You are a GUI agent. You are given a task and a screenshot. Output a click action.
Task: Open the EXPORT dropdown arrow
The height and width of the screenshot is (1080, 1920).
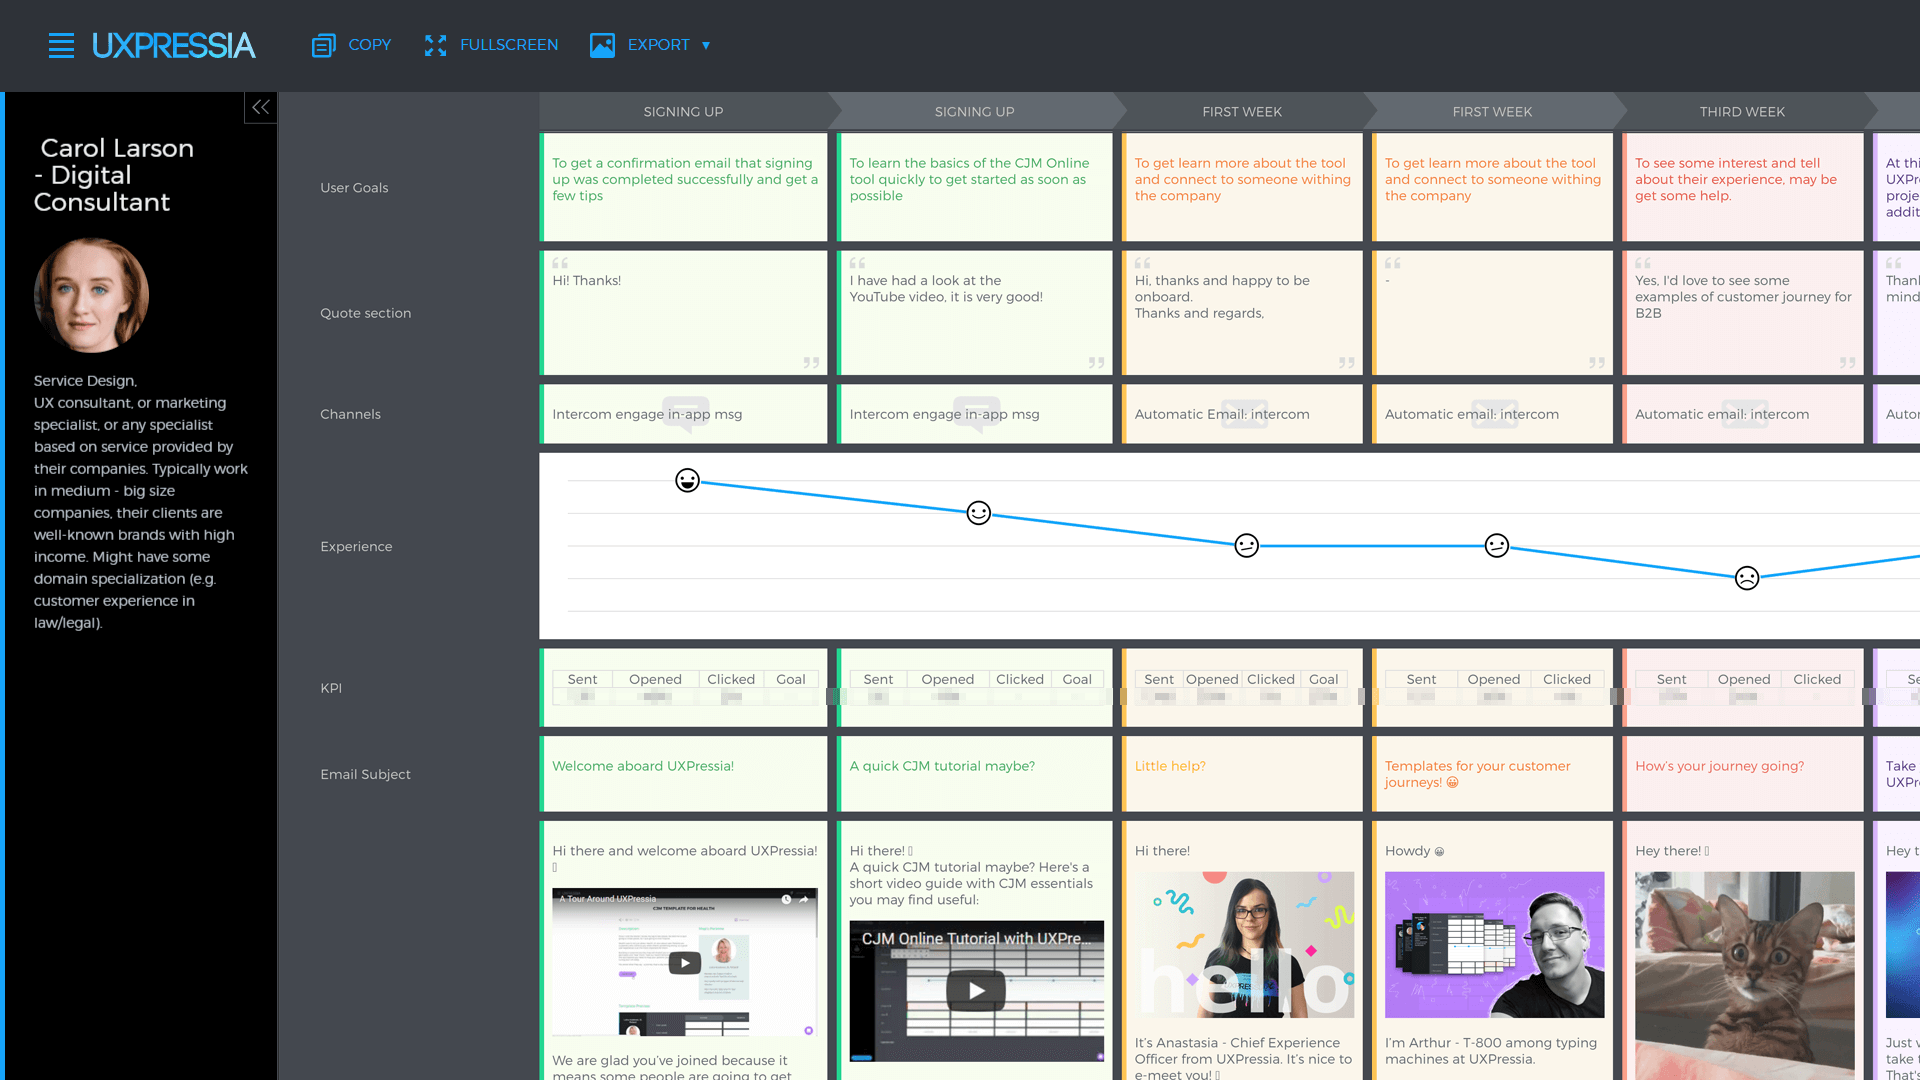706,45
